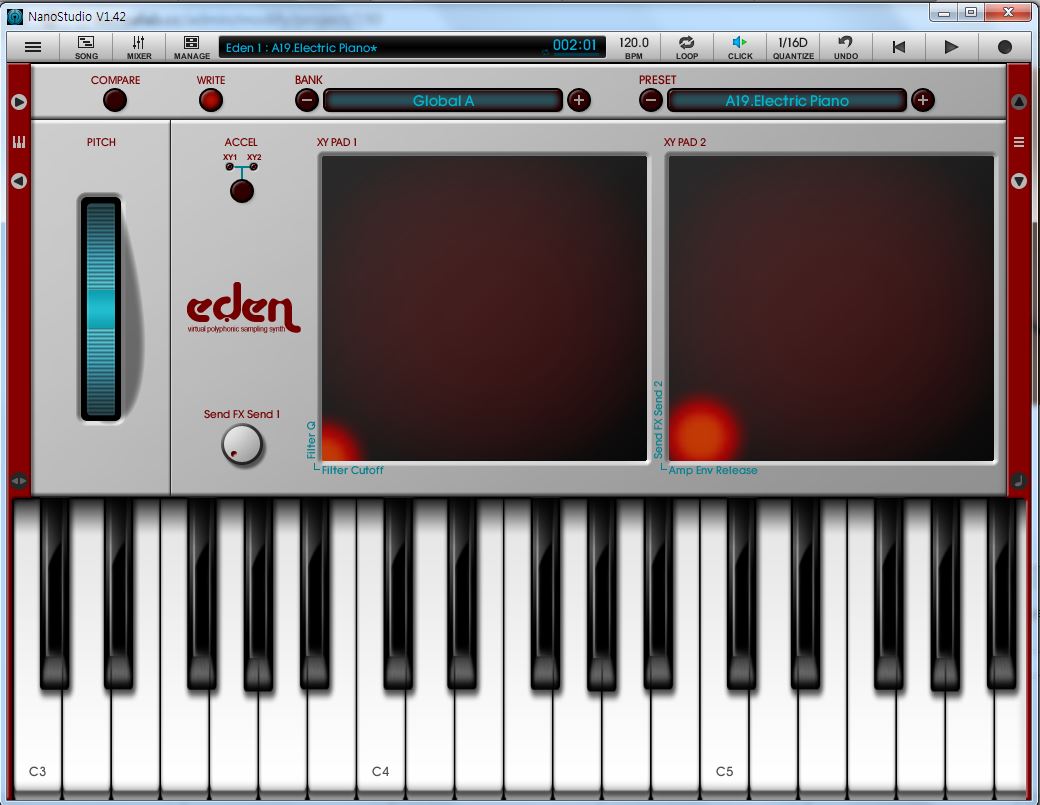
Task: Start playback with the Play button
Action: 951,47
